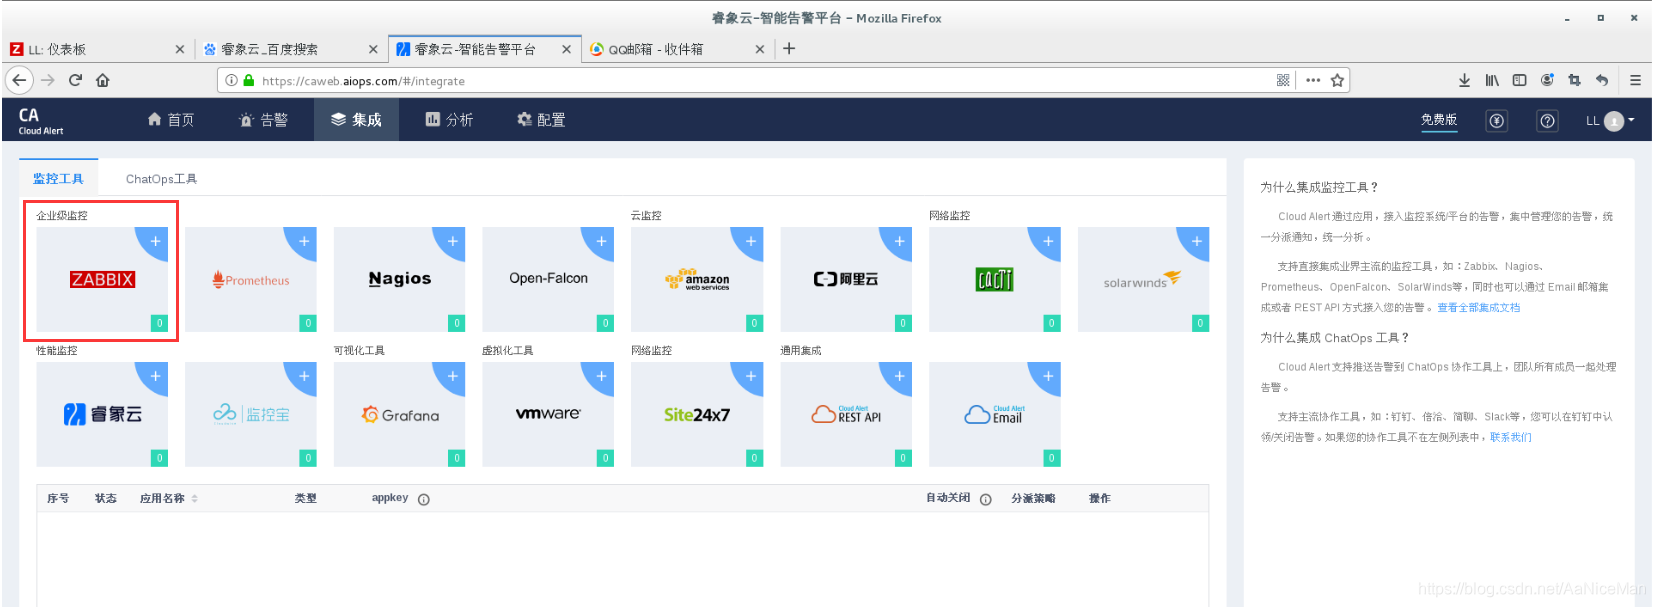
Task: Click the 0 count badge on Zabbix card
Action: (x=159, y=323)
